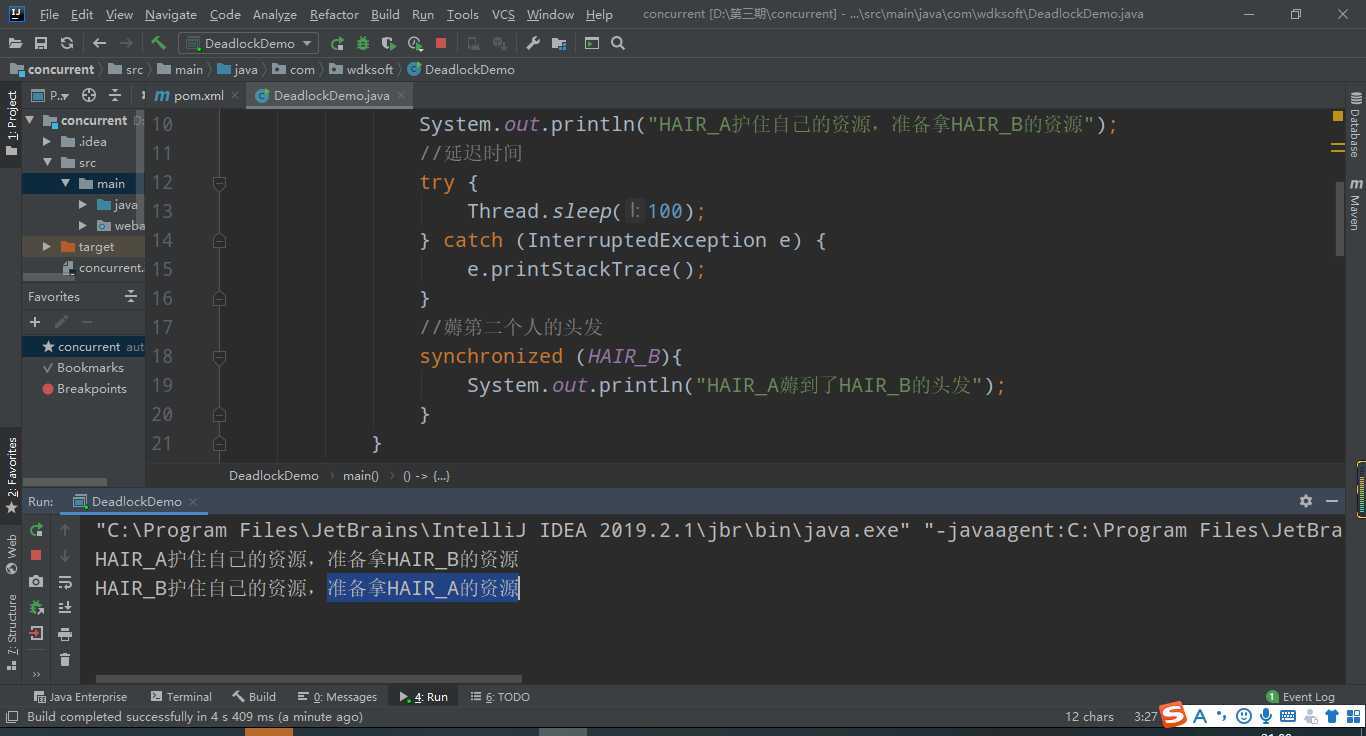Navigate back with the left arrow
1366x736 pixels.
(99, 43)
